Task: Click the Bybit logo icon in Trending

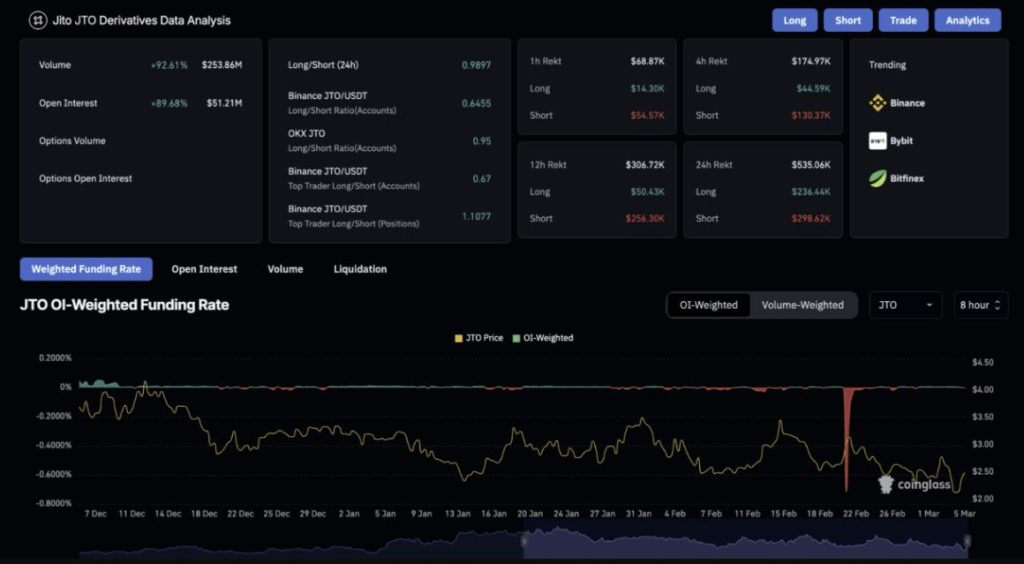Action: coord(877,140)
